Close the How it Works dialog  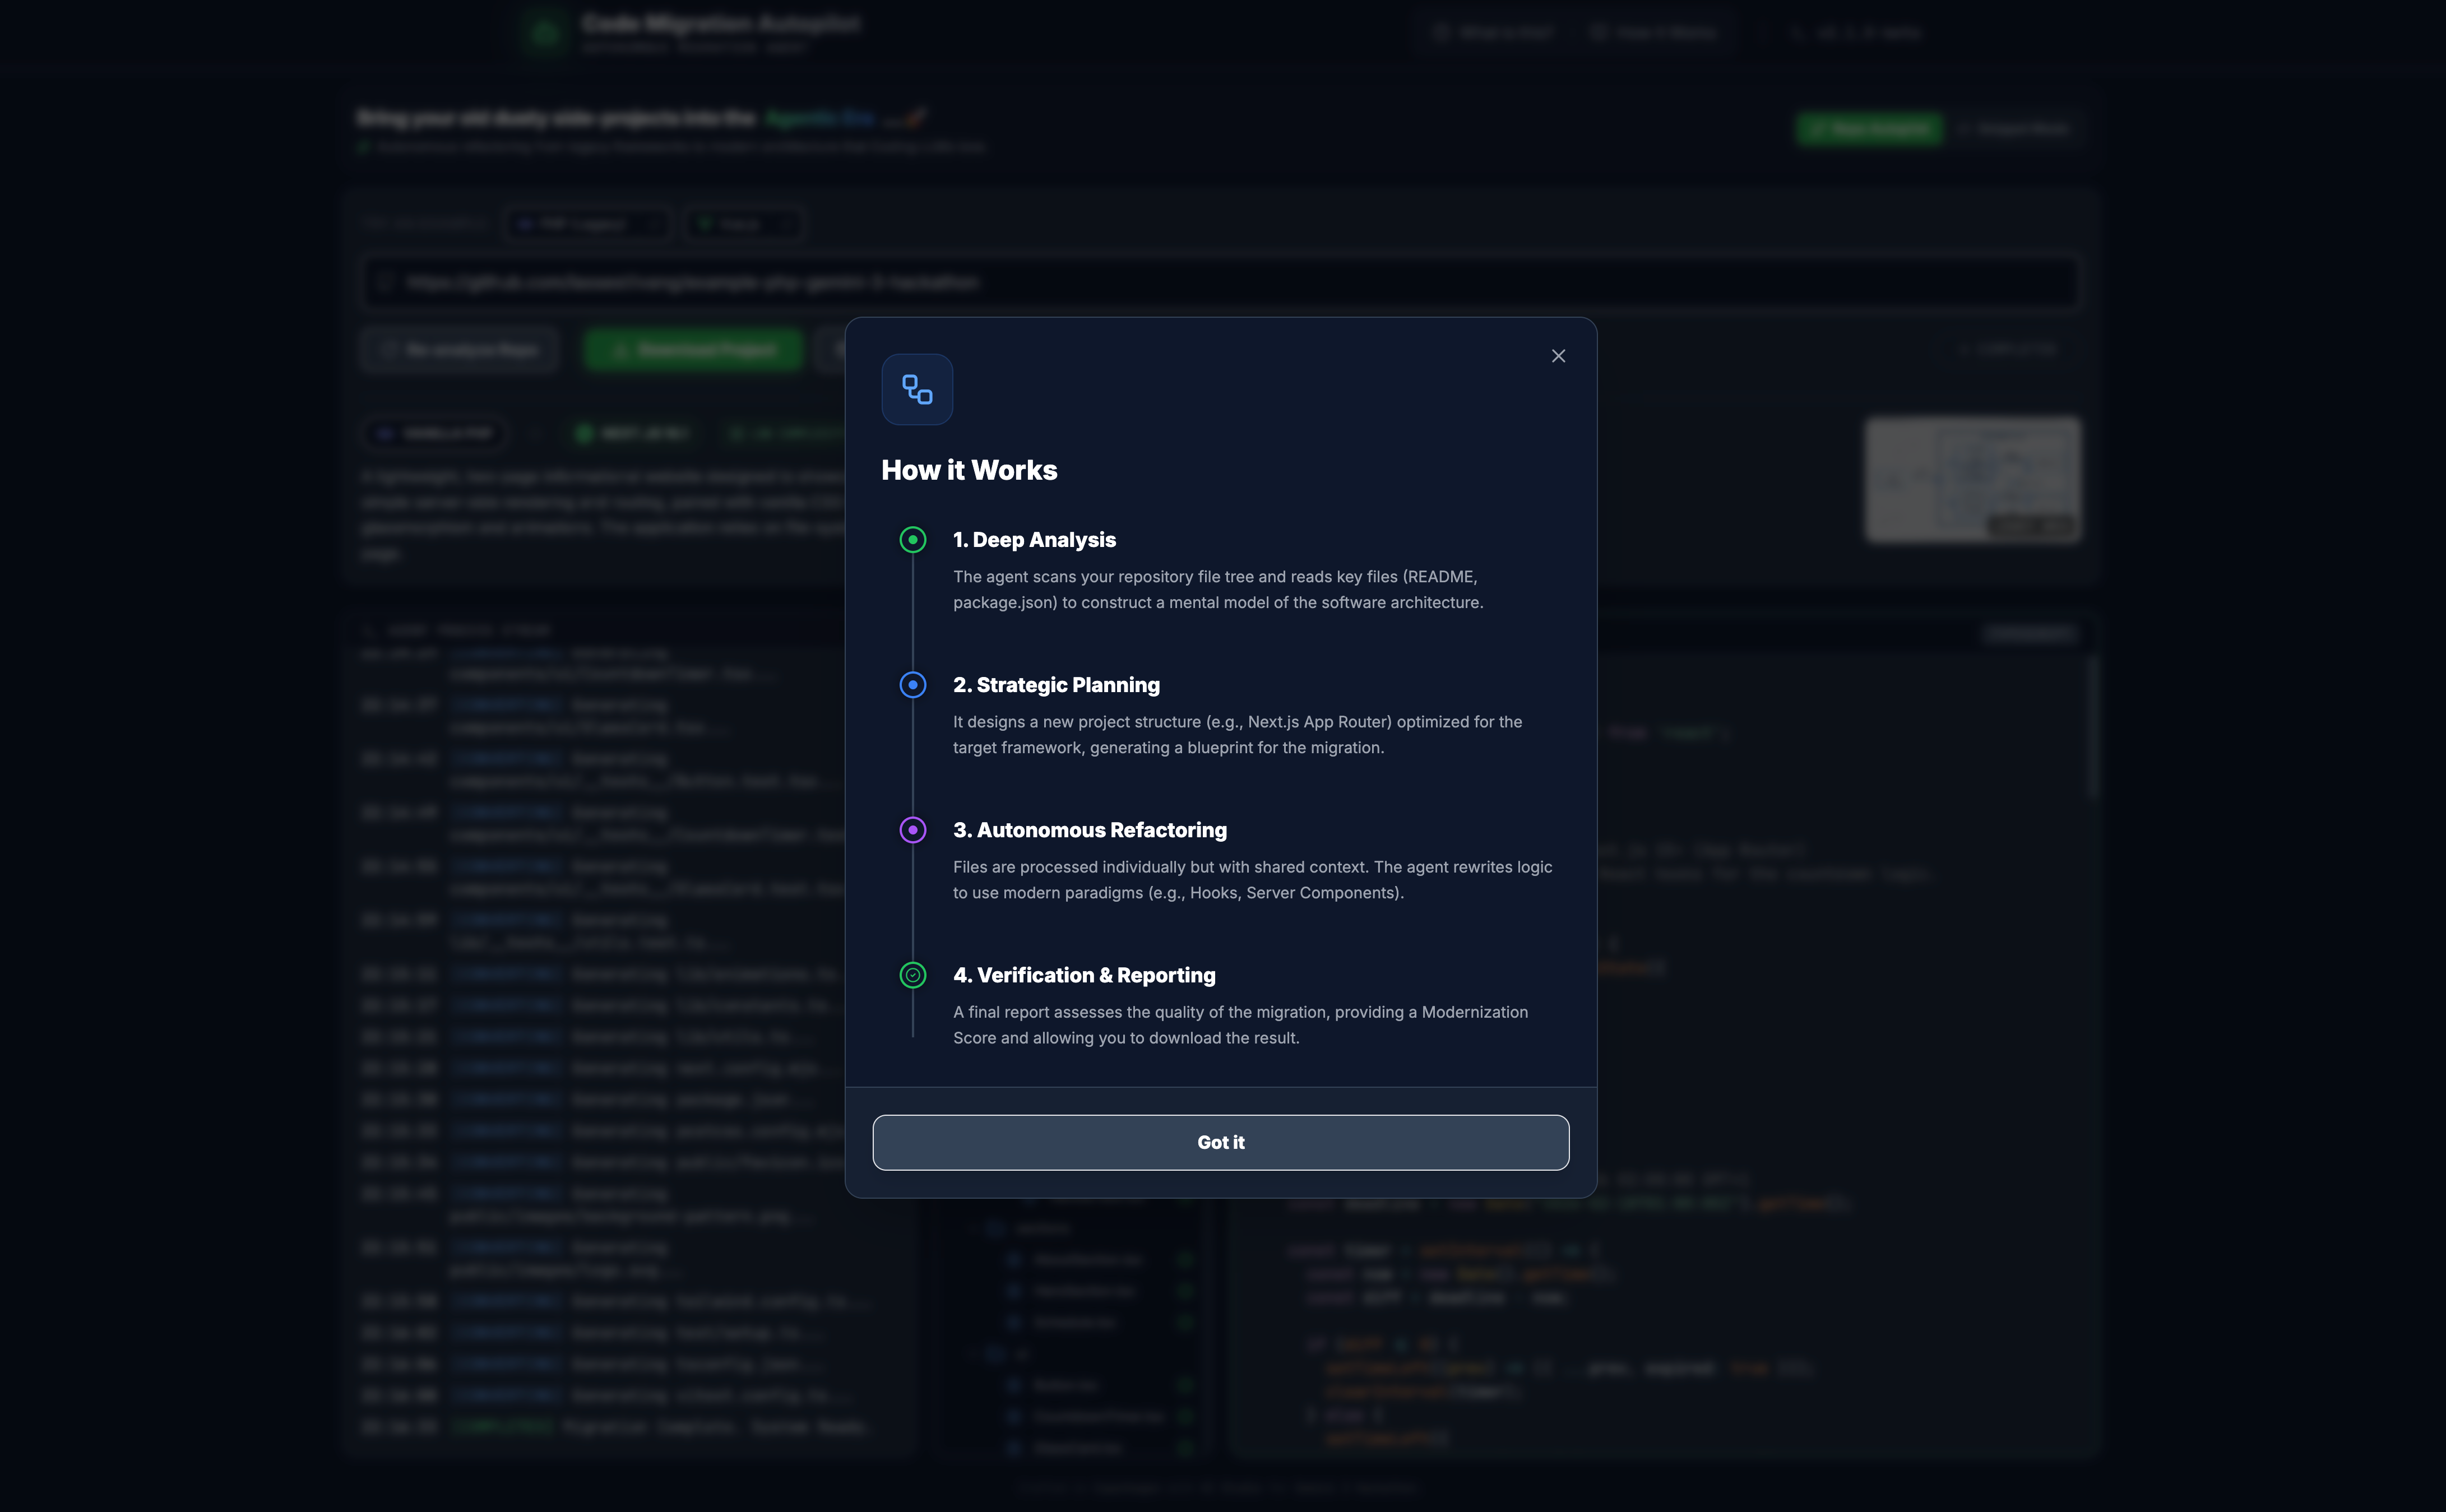tap(1558, 356)
